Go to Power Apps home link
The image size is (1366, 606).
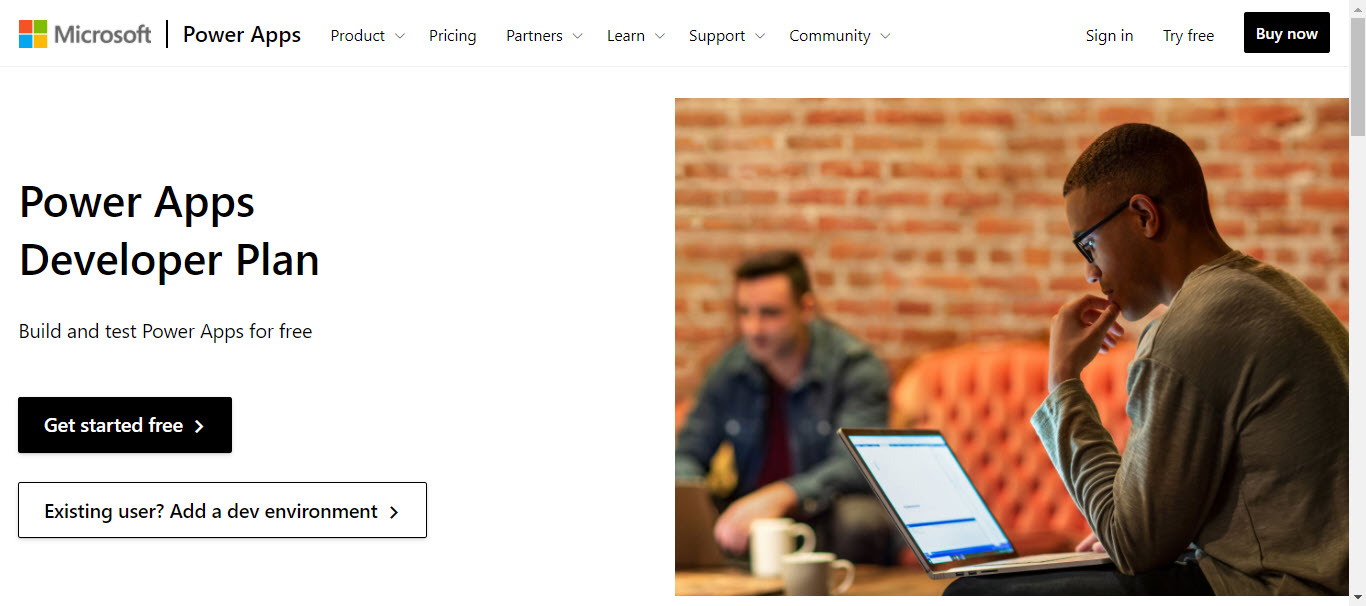[242, 35]
